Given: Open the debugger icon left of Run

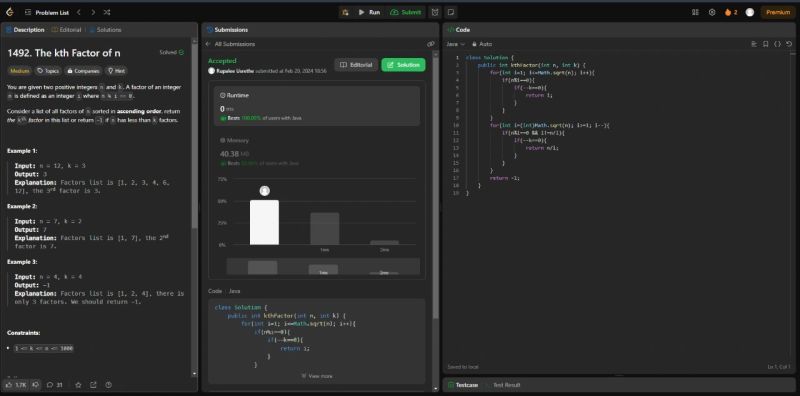Looking at the screenshot, I should [345, 12].
